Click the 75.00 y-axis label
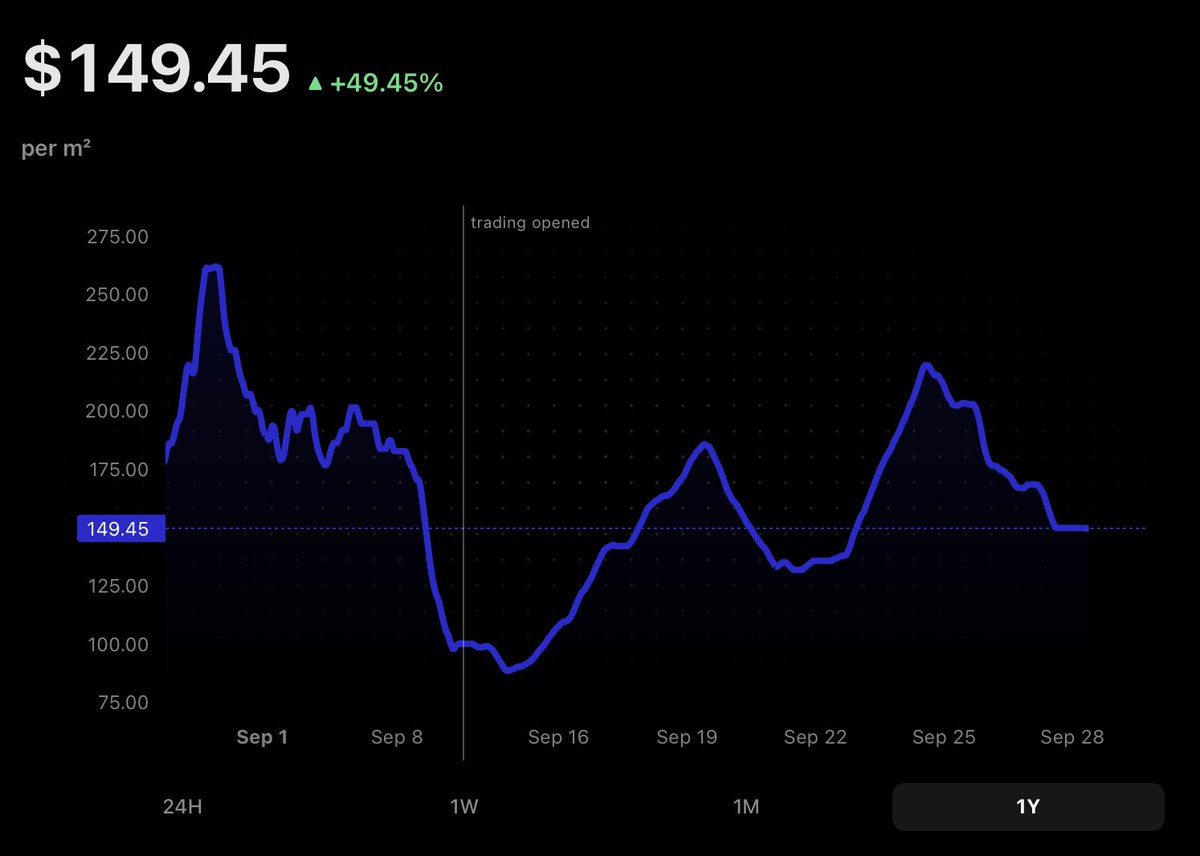Screen dimensions: 1200x856 click(x=122, y=702)
